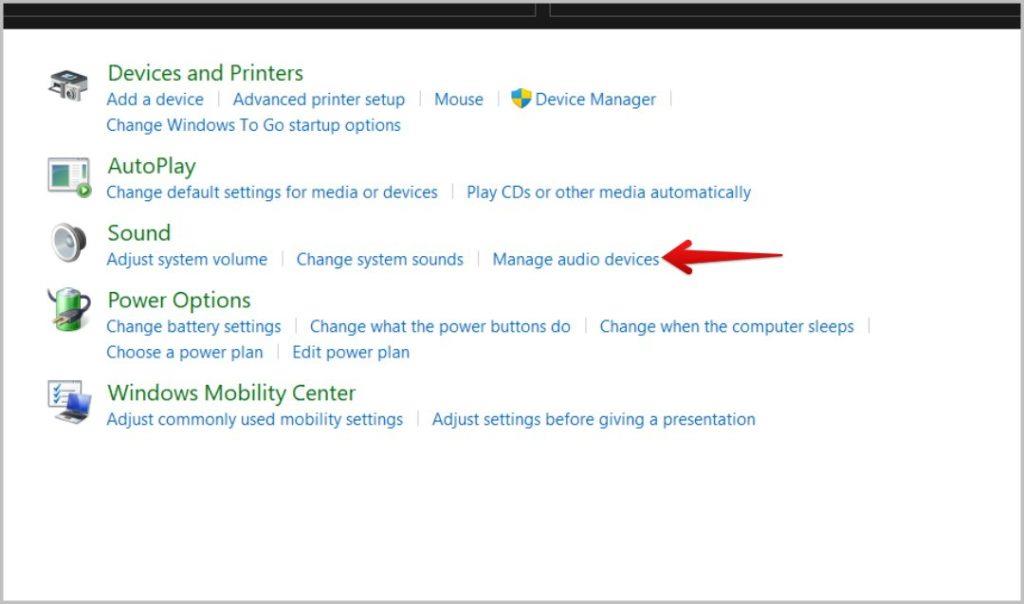Screen dimensions: 1024x604
Task: Open the Devices and Printers heading
Action: pyautogui.click(x=205, y=73)
